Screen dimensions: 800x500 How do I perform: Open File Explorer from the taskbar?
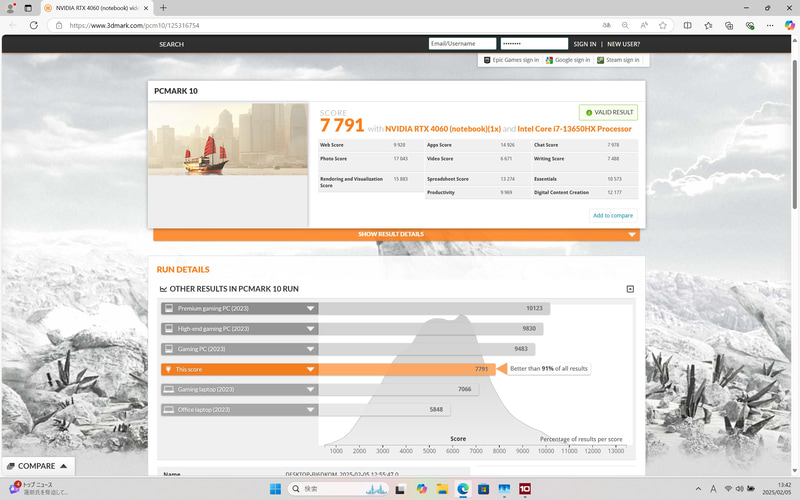pyautogui.click(x=442, y=489)
